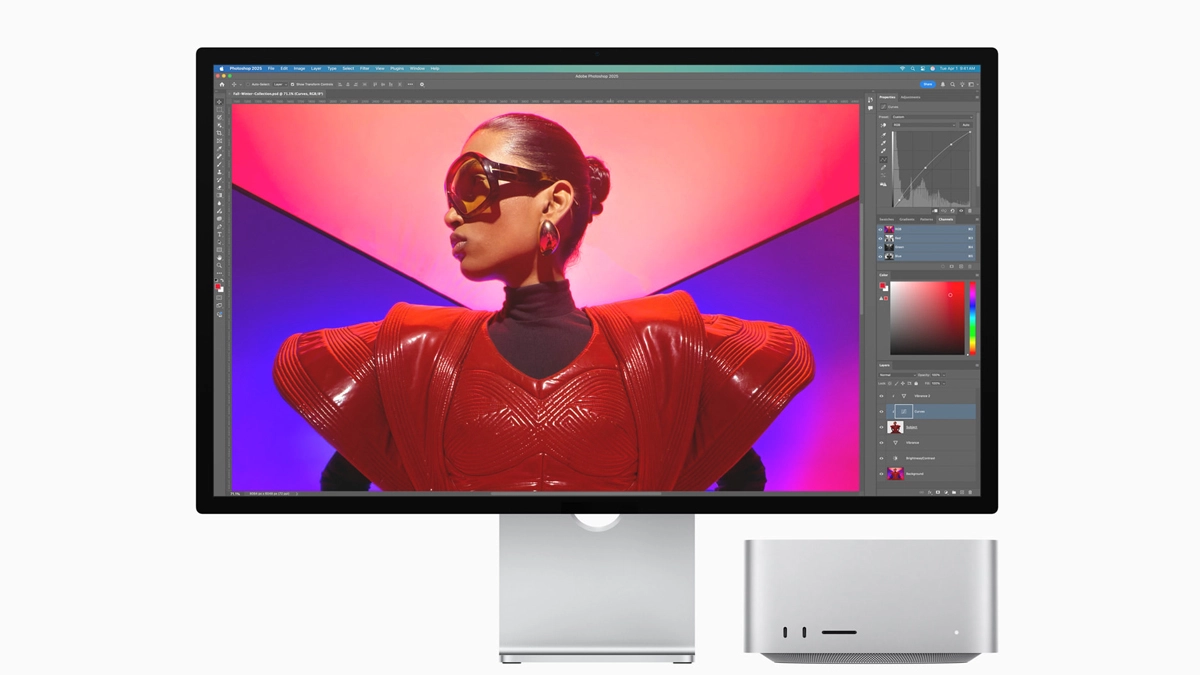
Task: Open the Preset Custom dropdown
Action: click(x=932, y=117)
